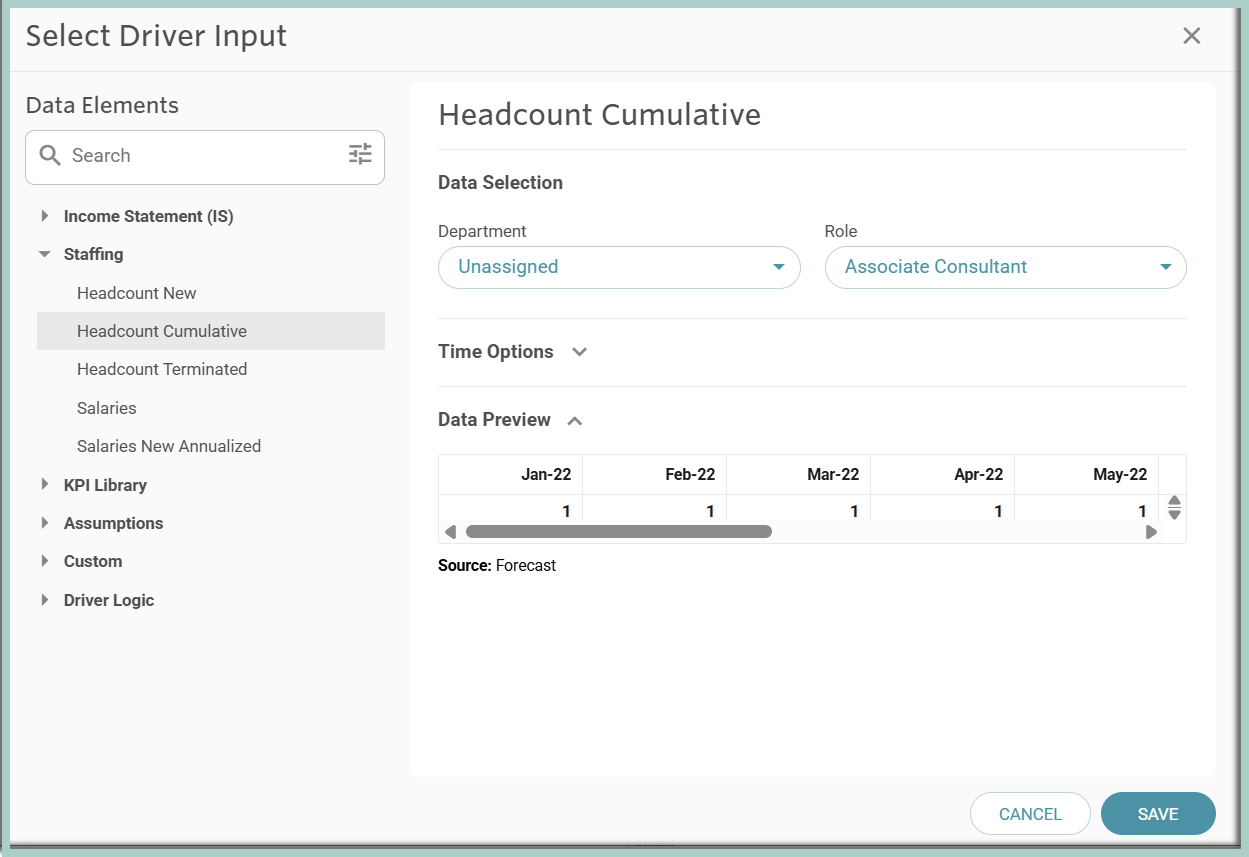Screen dimensions: 1249x857
Task: Click the search magnifier icon
Action: click(x=50, y=155)
